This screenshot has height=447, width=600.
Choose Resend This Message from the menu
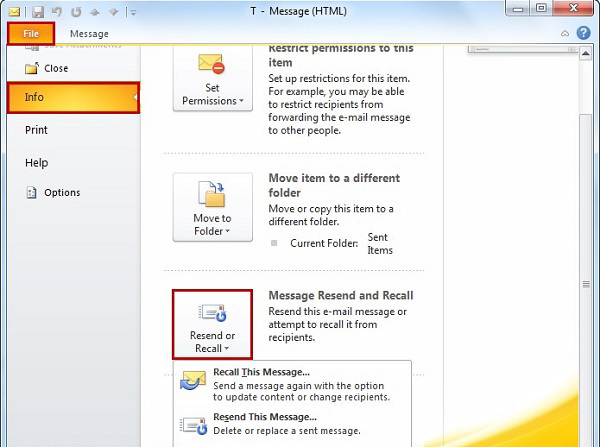pos(265,416)
